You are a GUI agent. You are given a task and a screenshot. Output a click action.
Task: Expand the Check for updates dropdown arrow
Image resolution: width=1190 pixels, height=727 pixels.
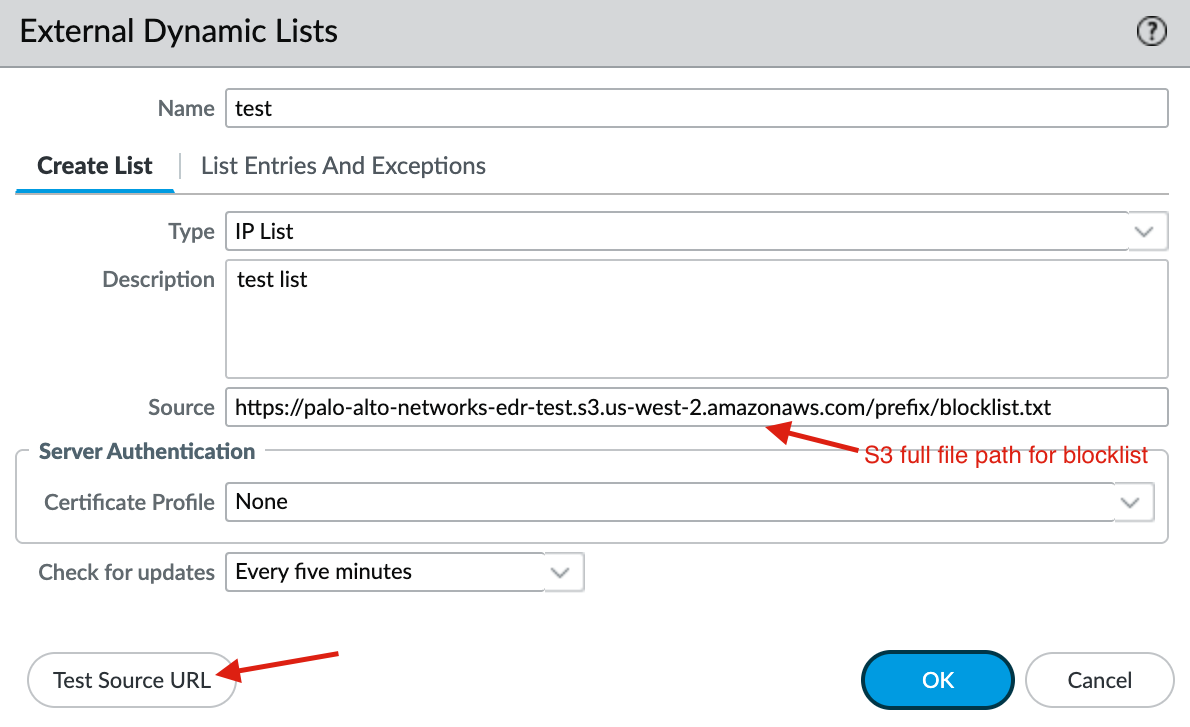(561, 573)
